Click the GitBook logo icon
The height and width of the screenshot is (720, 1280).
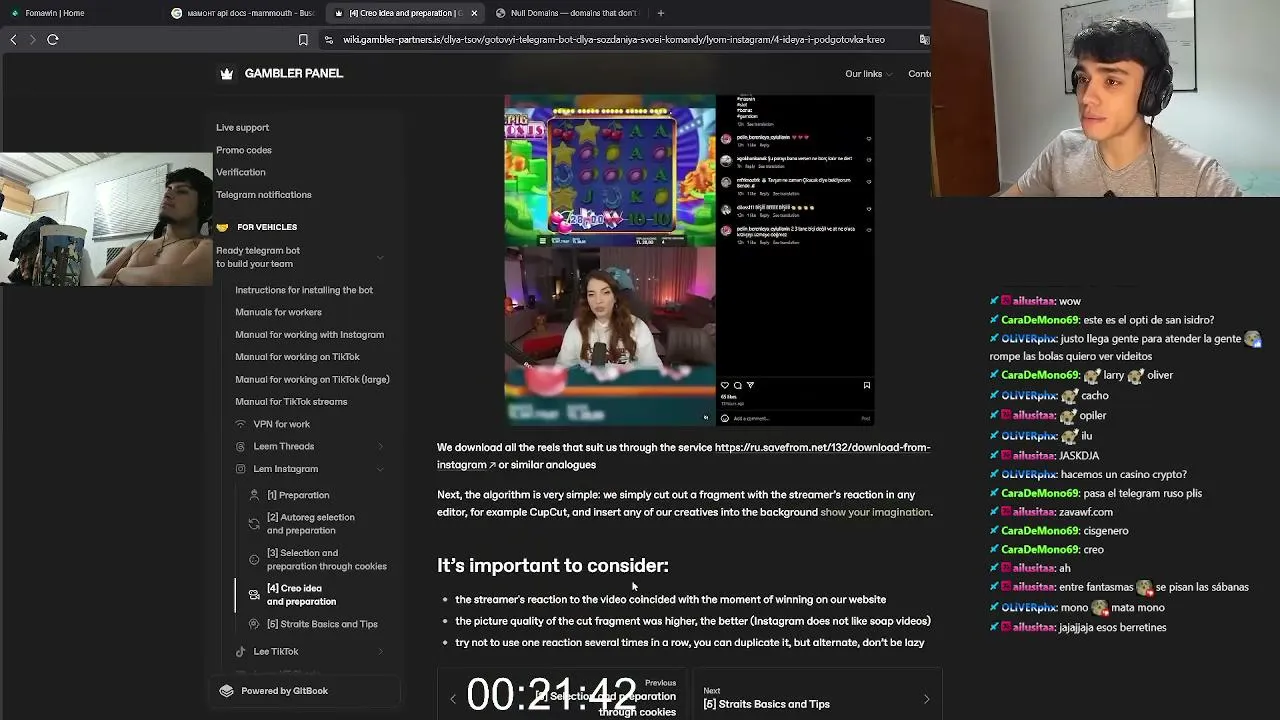point(226,691)
